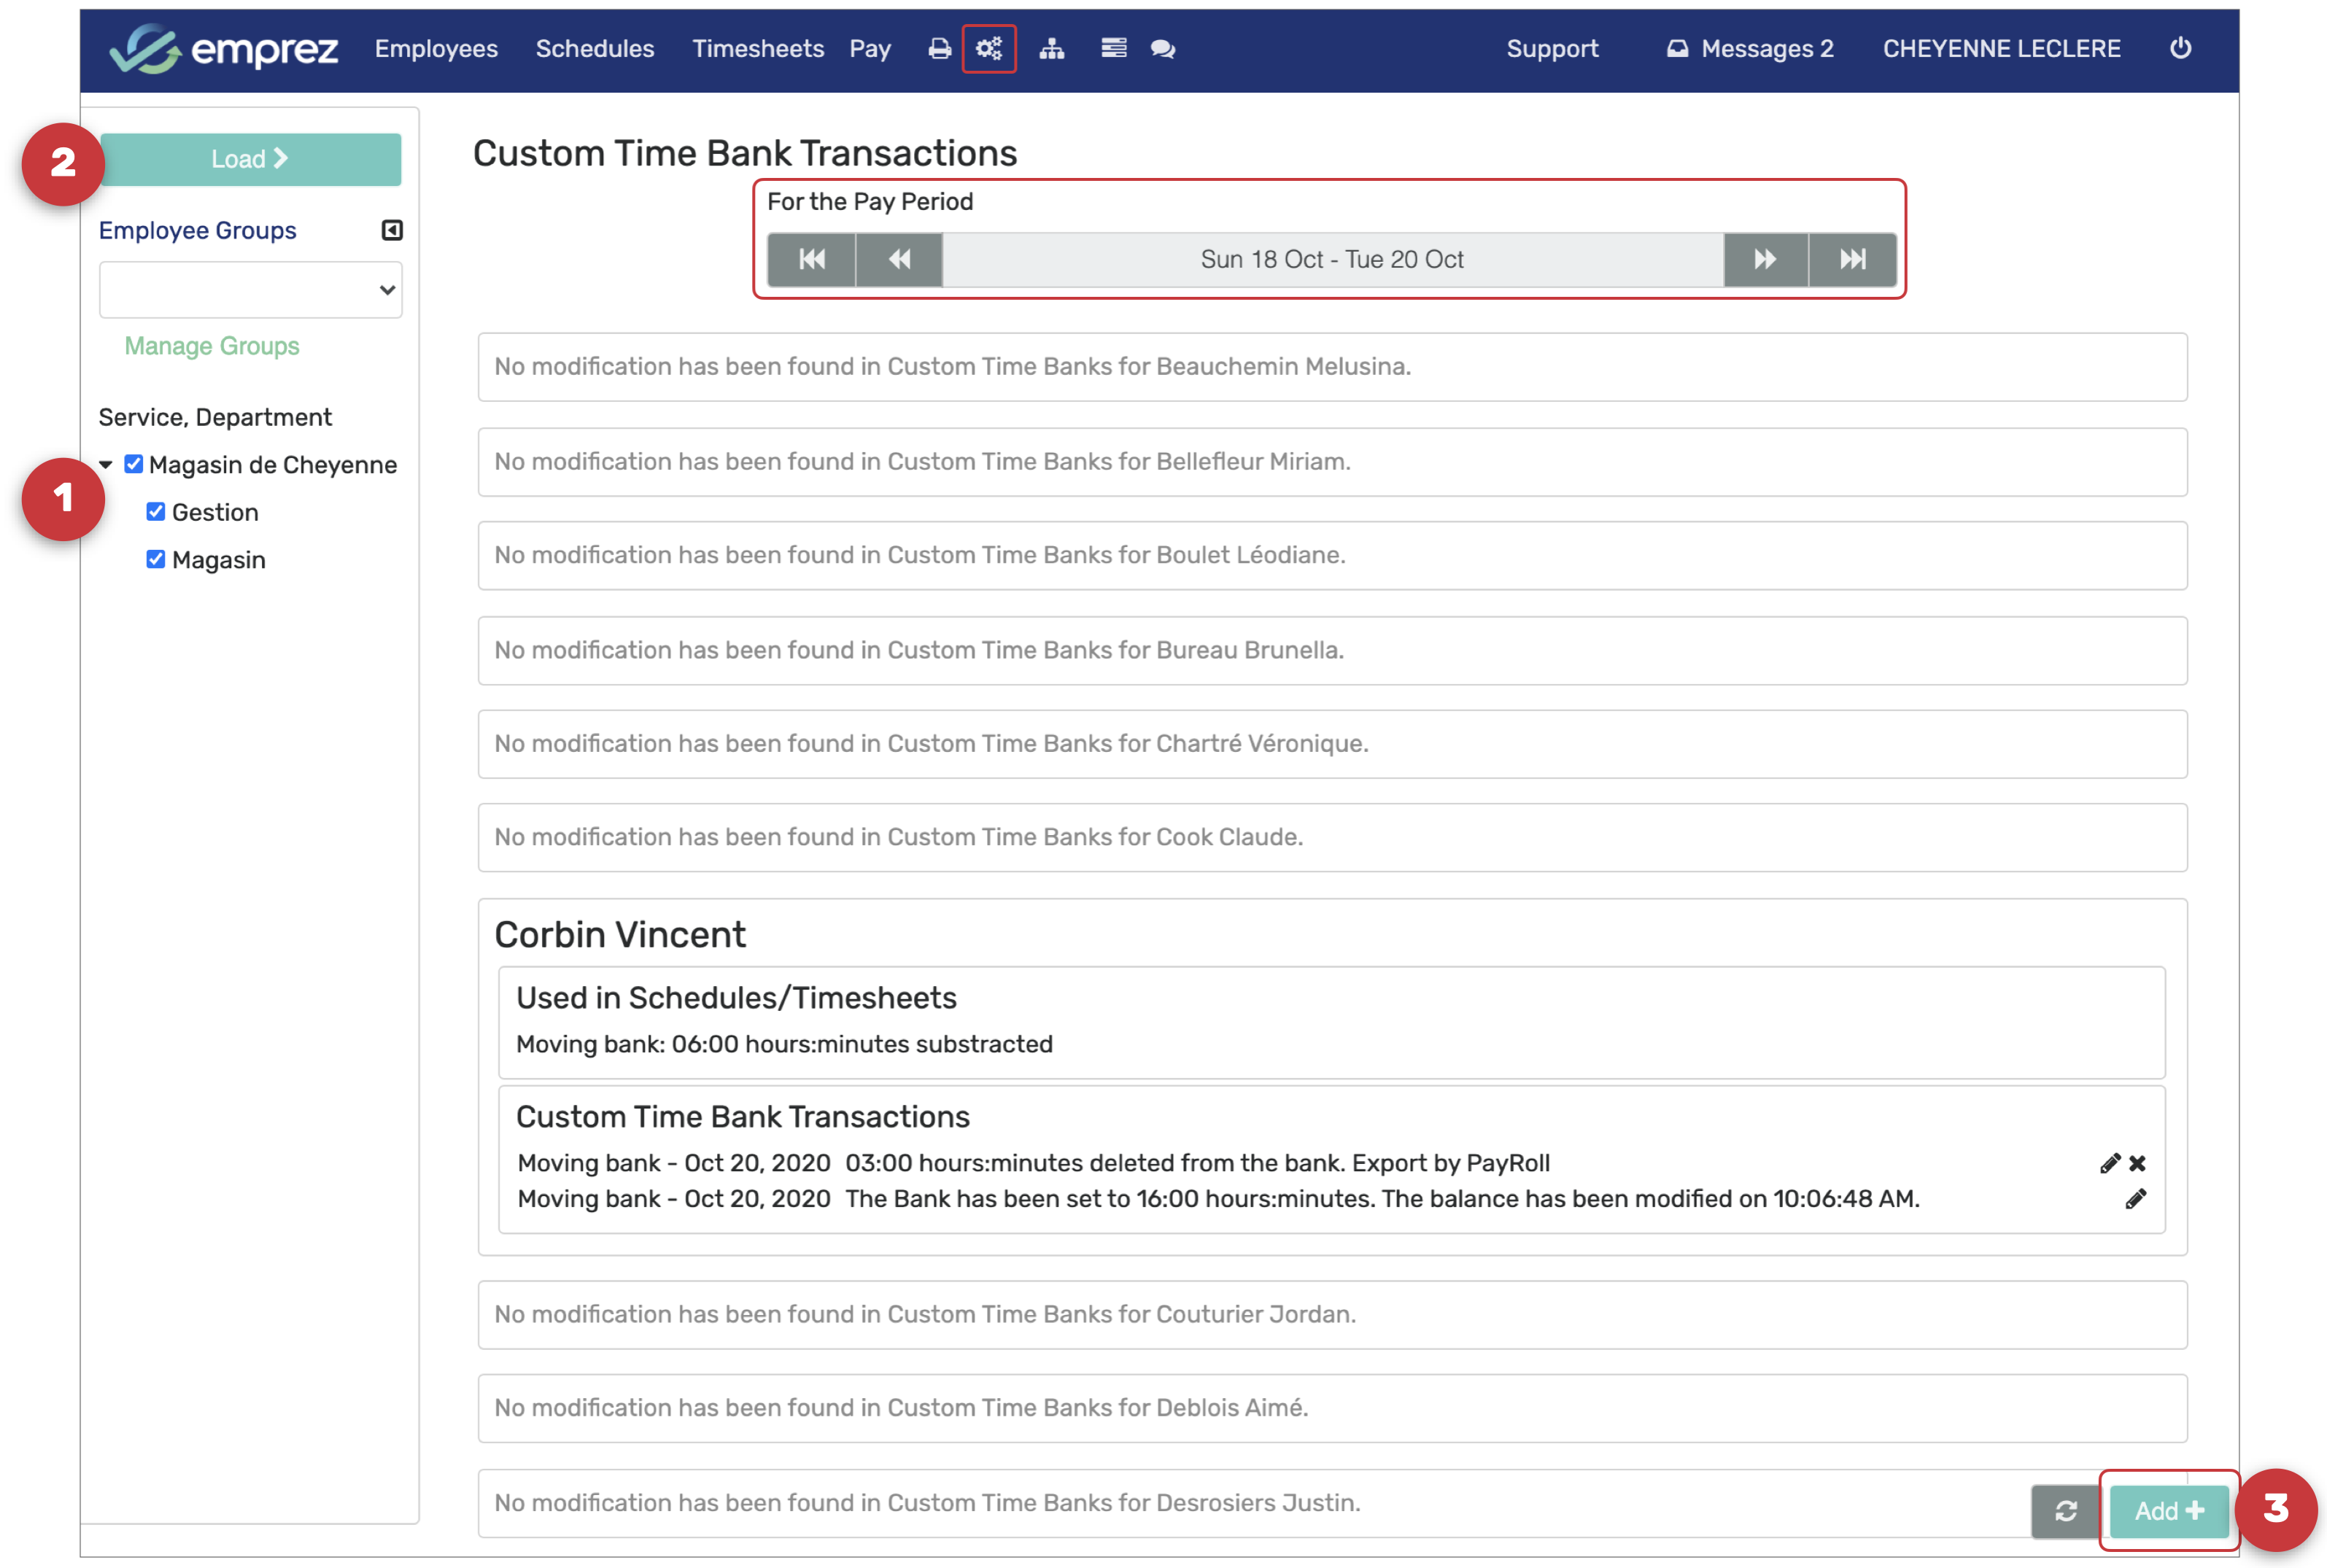Uncheck the Magasin de Cheyenne checkbox
The image size is (2327, 1568).
134,464
